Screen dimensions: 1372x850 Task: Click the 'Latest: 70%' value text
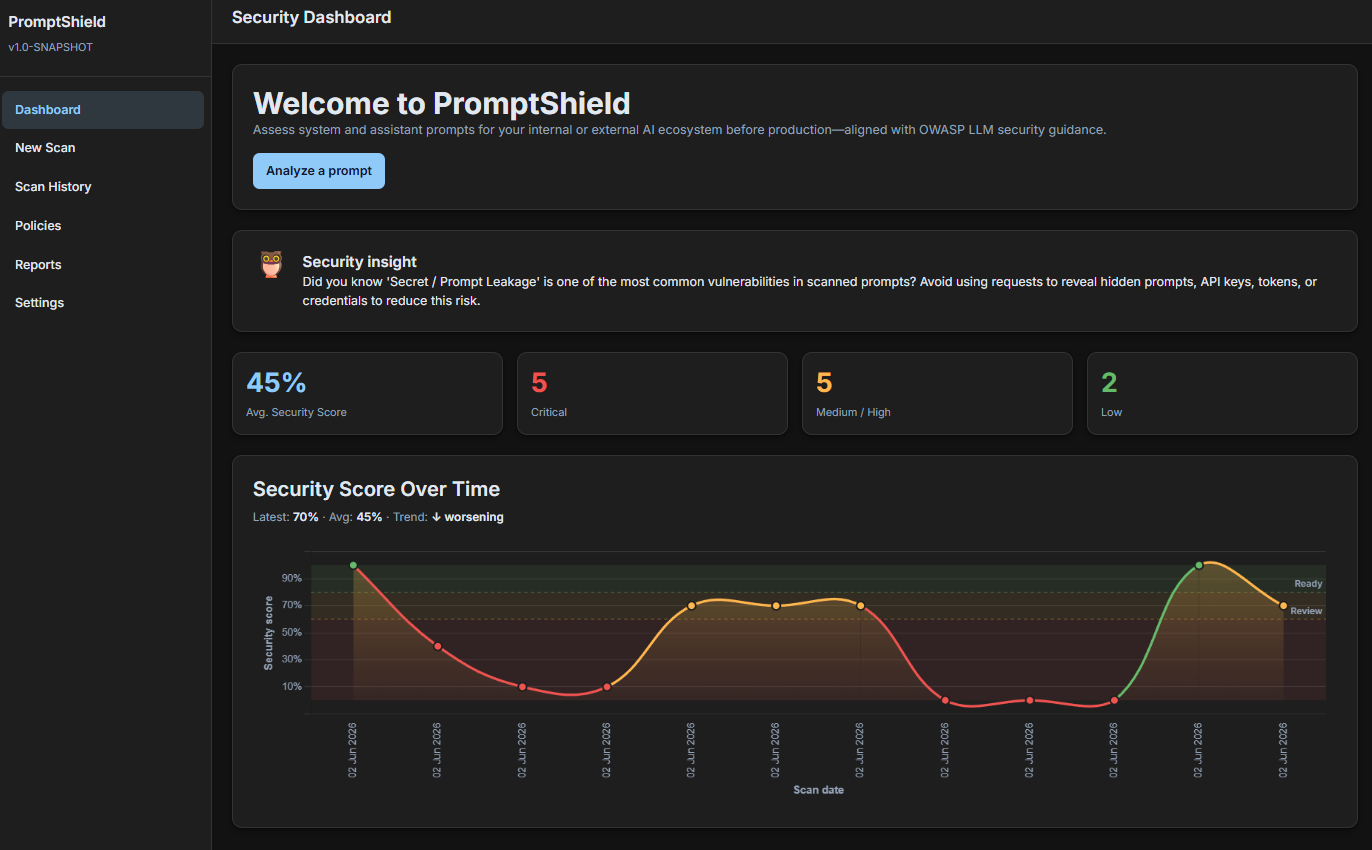pyautogui.click(x=286, y=517)
